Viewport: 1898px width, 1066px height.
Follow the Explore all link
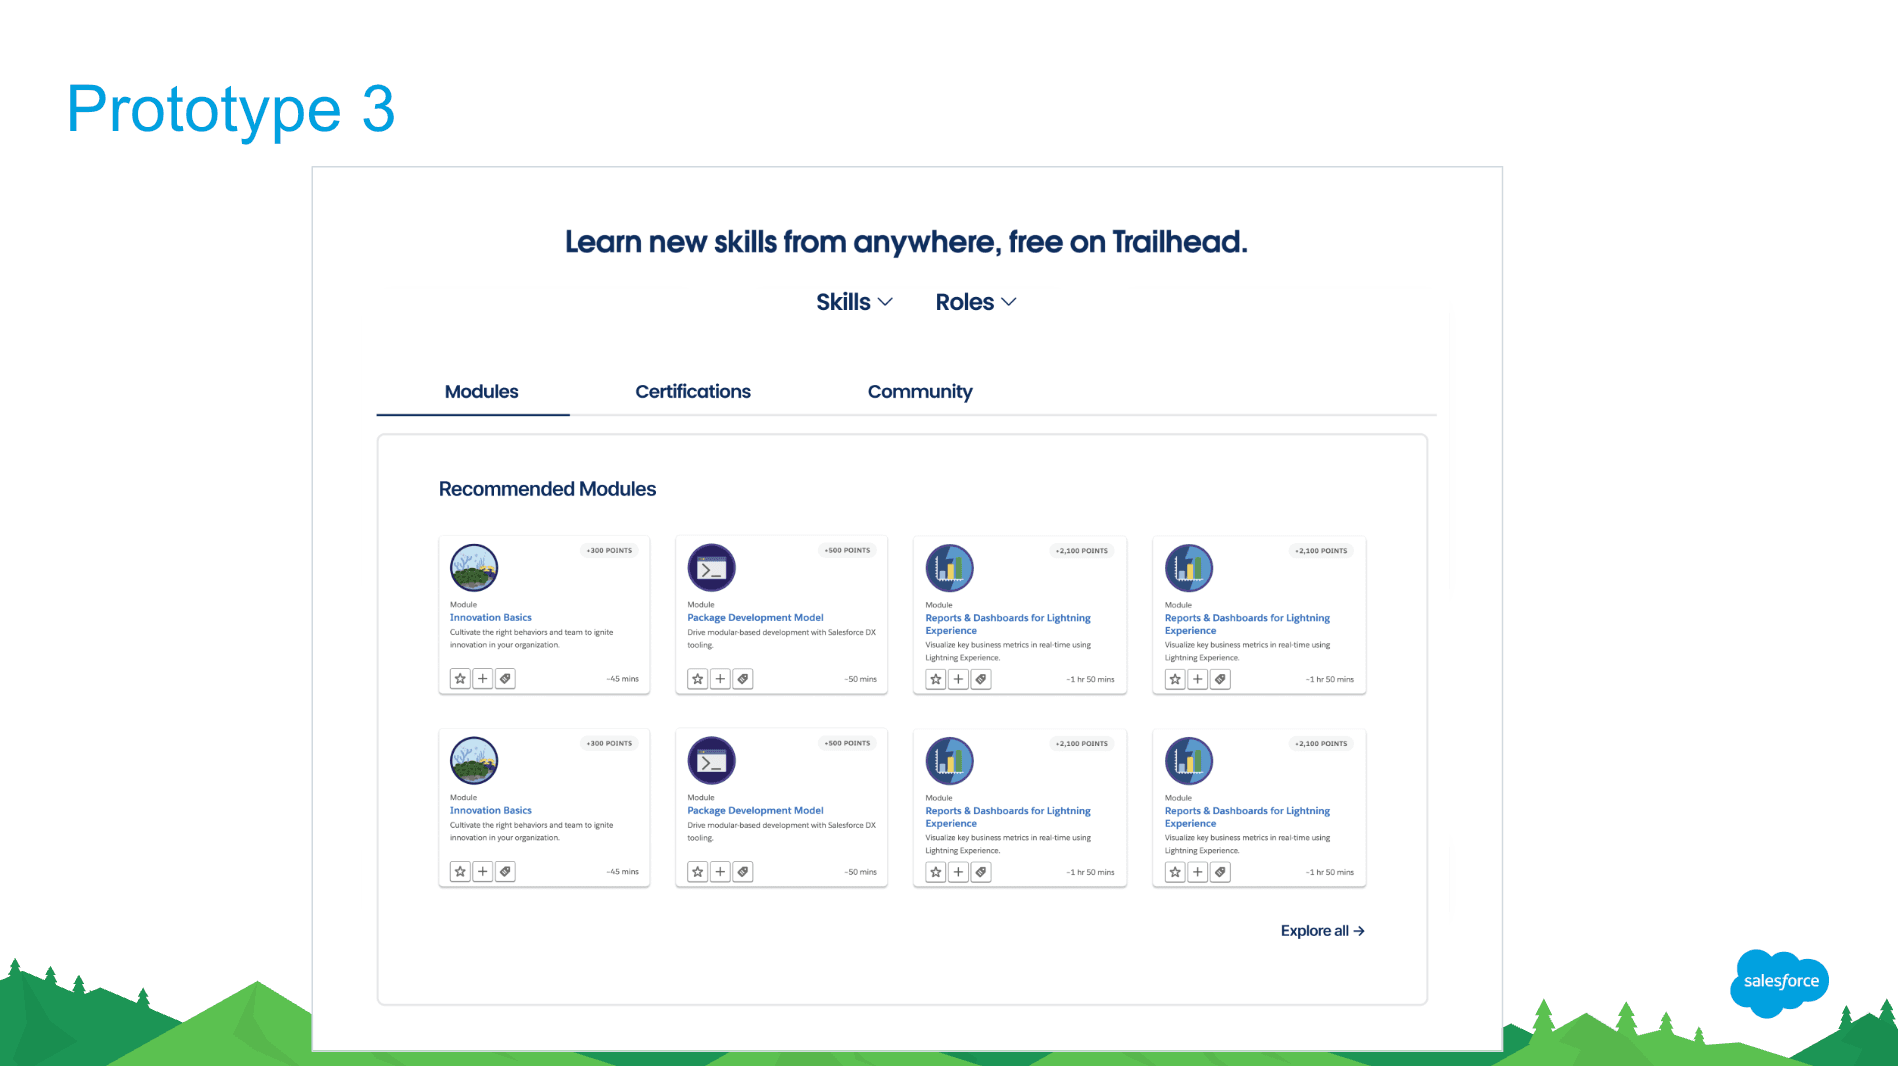(1323, 931)
